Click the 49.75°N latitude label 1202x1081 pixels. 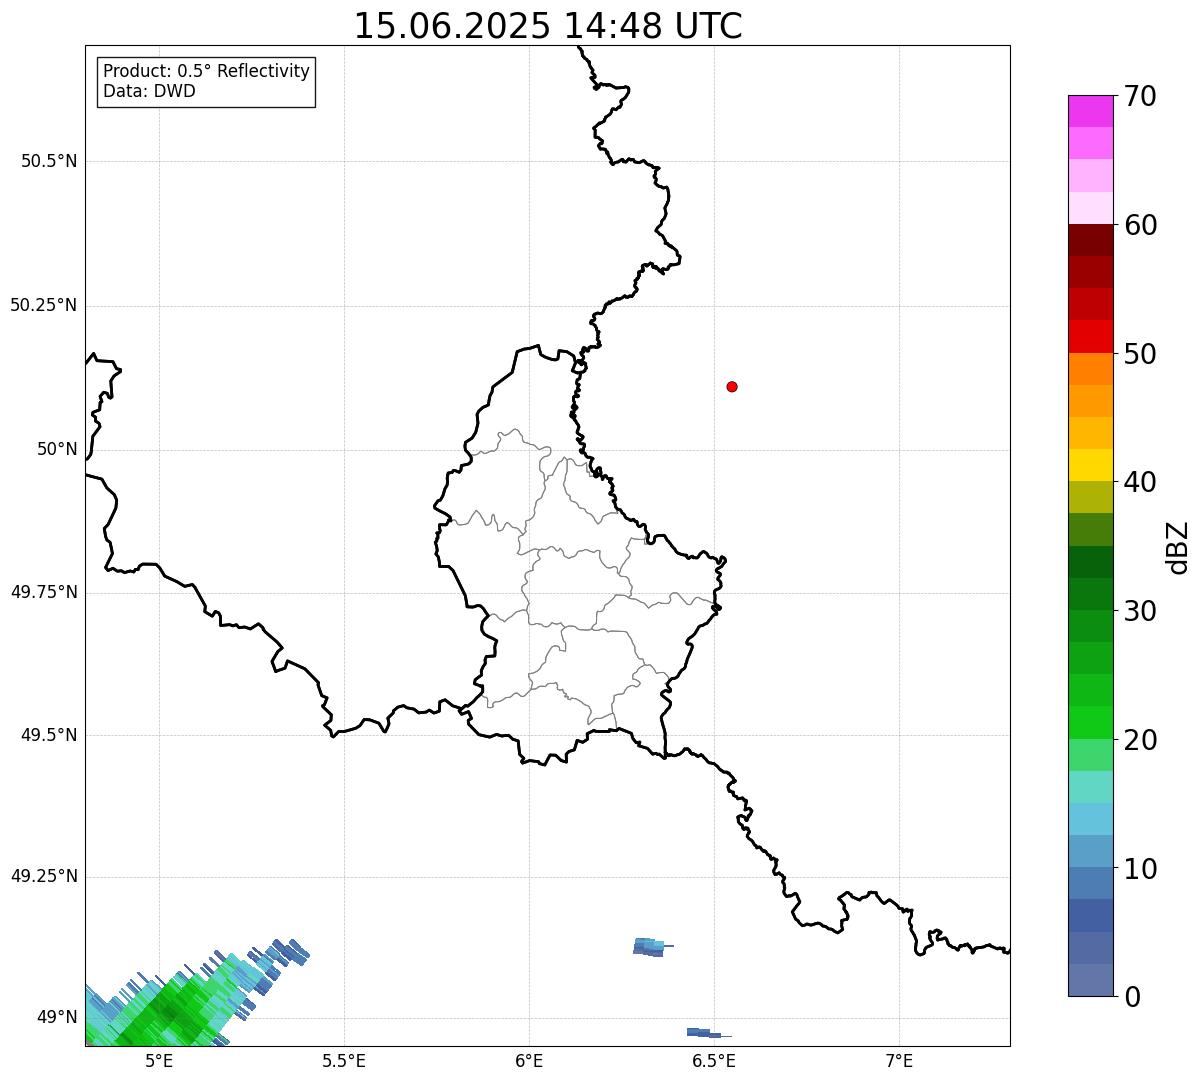pos(44,592)
